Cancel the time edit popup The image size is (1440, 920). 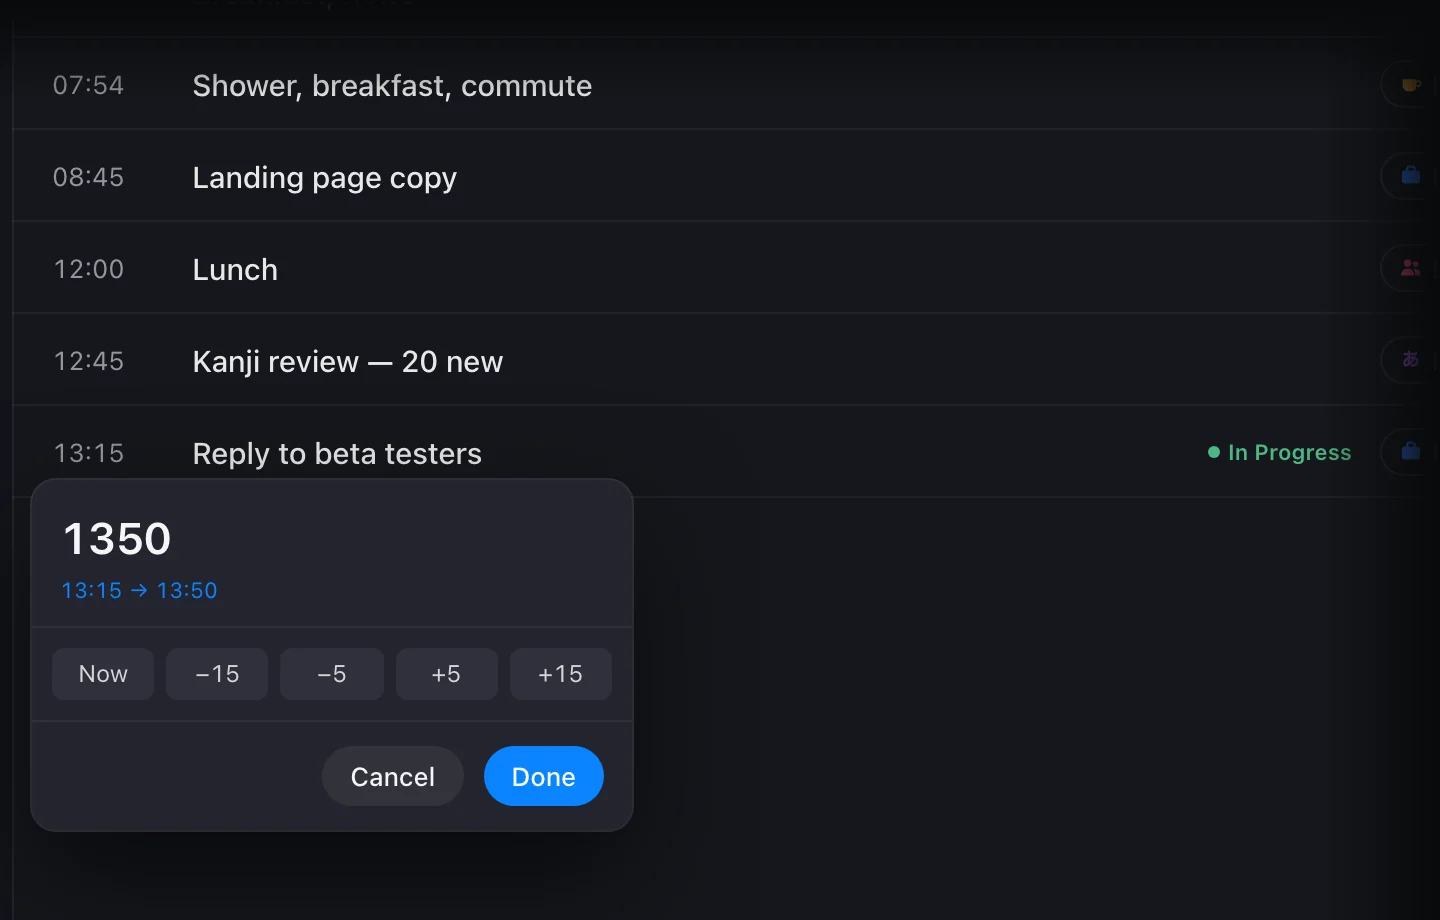(x=393, y=776)
